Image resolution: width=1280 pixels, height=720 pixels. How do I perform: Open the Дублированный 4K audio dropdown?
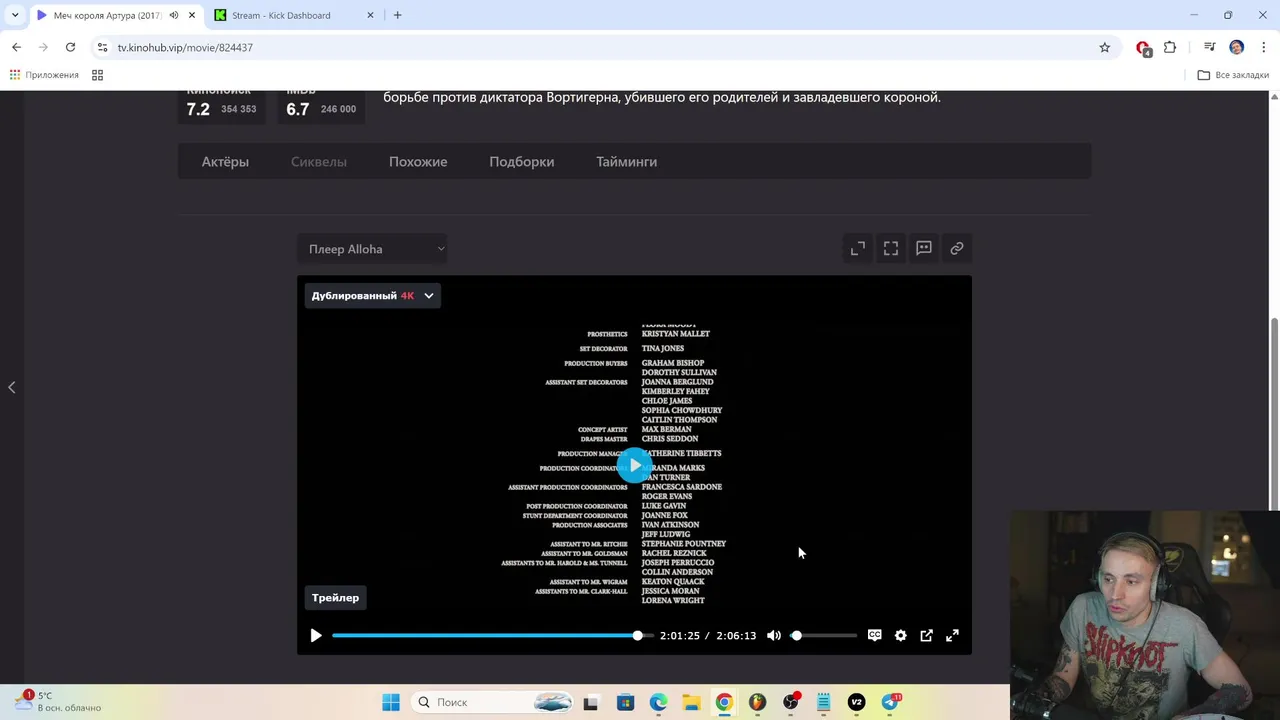click(x=372, y=296)
